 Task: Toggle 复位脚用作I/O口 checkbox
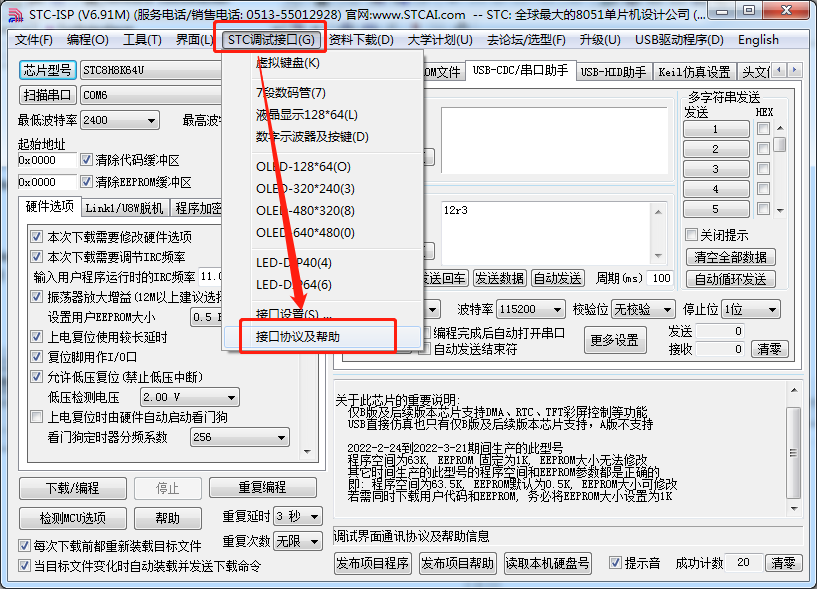pos(36,357)
